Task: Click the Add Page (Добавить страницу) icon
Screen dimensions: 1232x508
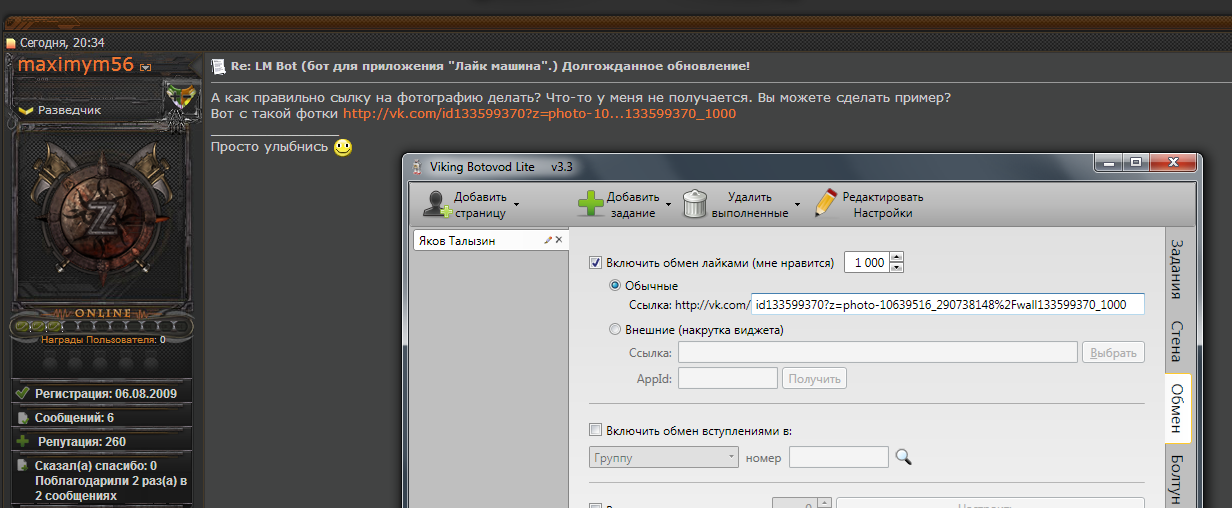Action: [437, 204]
